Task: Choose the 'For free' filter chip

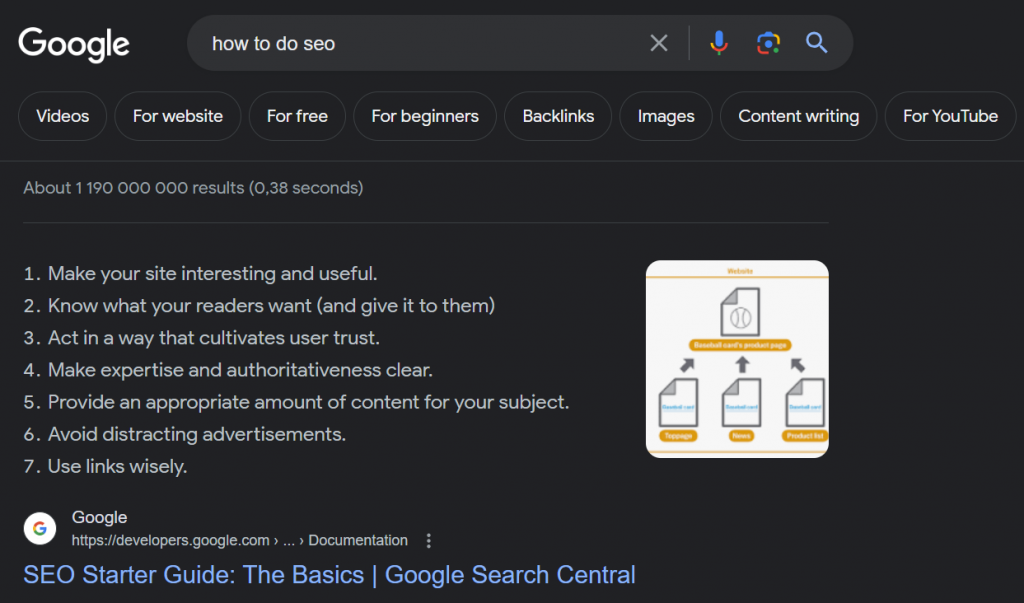Action: 297,116
